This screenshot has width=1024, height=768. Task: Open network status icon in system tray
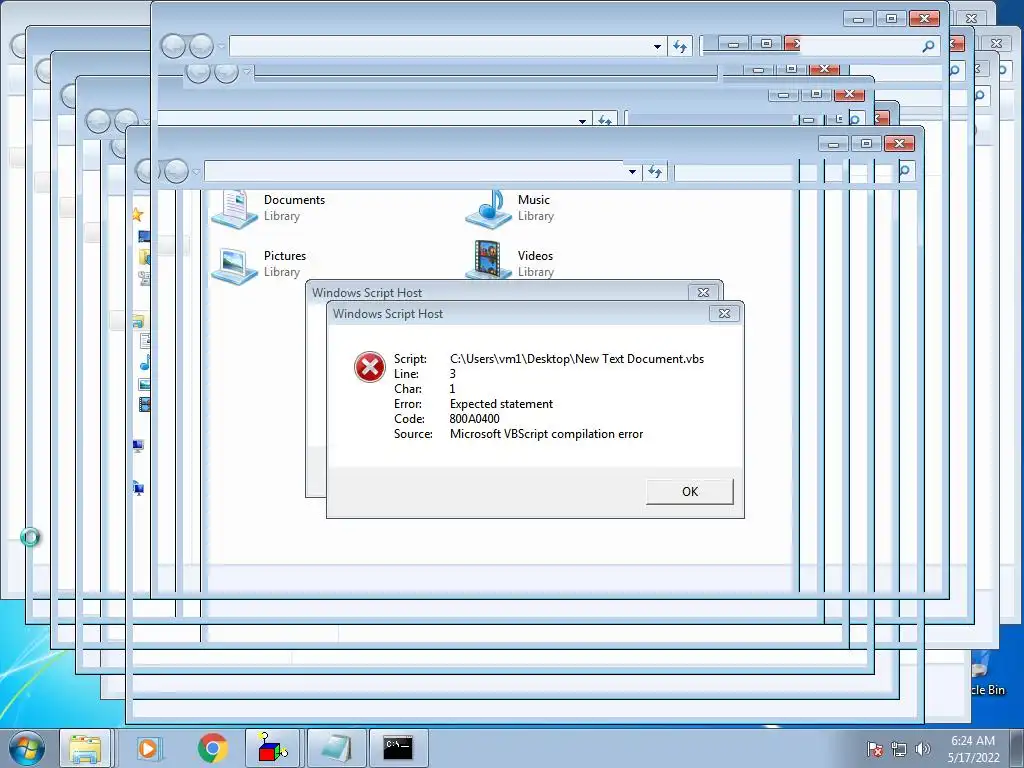[x=899, y=749]
